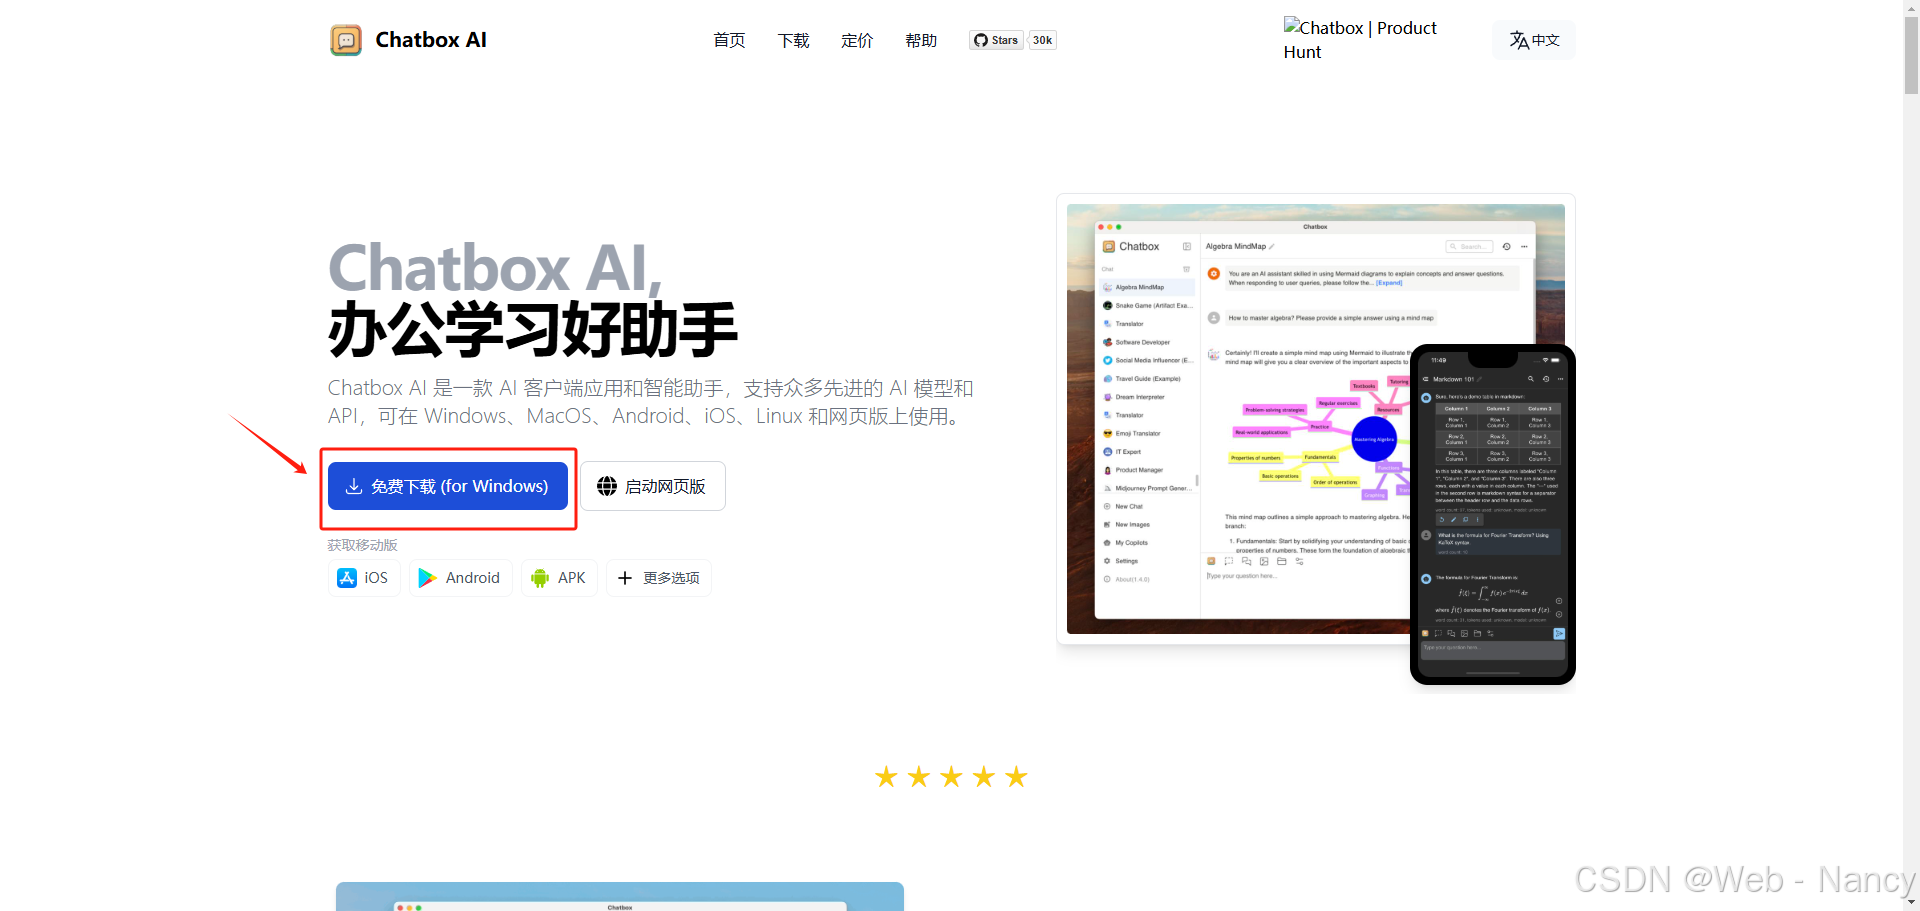The height and width of the screenshot is (911, 1920).
Task: Click the 办公学习好助手 headline text
Action: coord(533,330)
